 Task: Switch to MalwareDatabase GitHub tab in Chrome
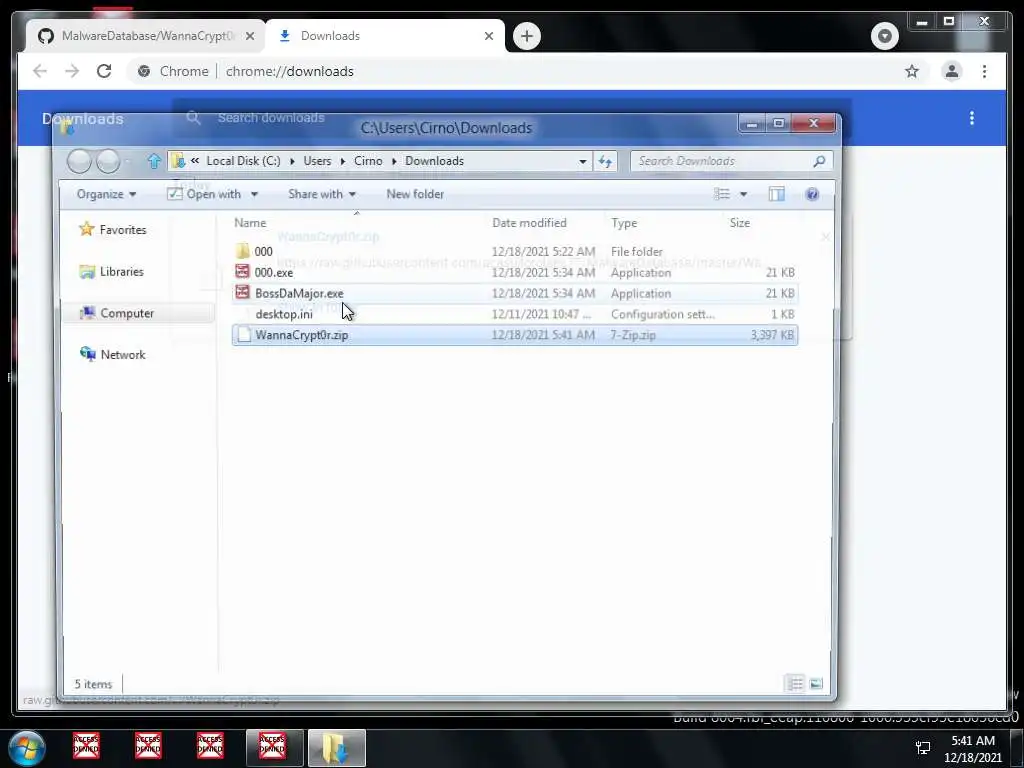(146, 36)
